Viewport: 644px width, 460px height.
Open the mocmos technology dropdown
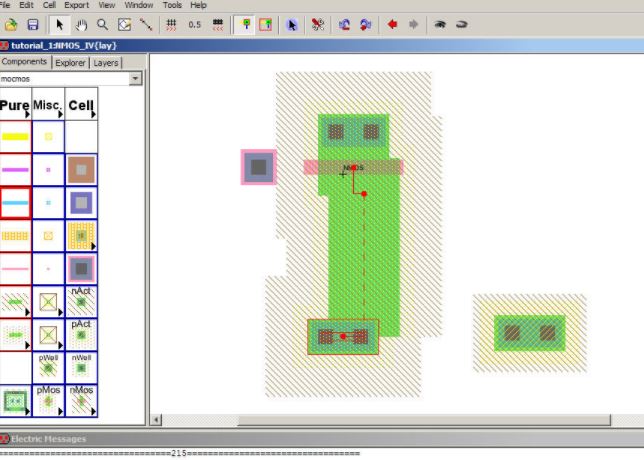point(135,78)
